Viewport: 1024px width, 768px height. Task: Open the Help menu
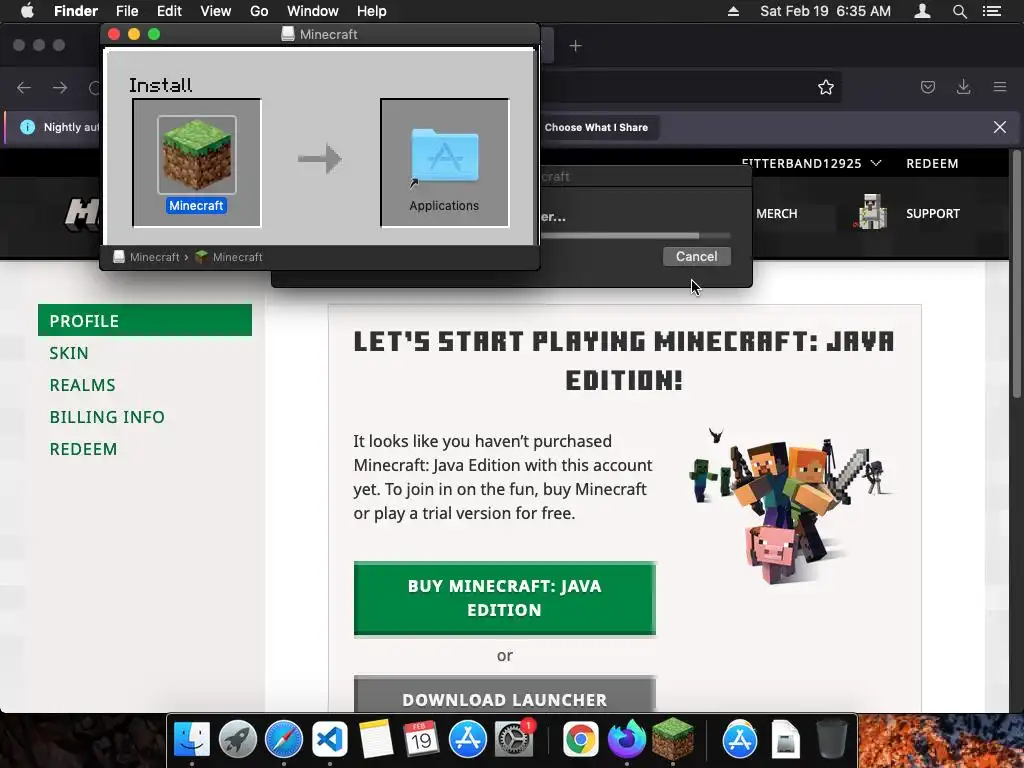point(372,11)
